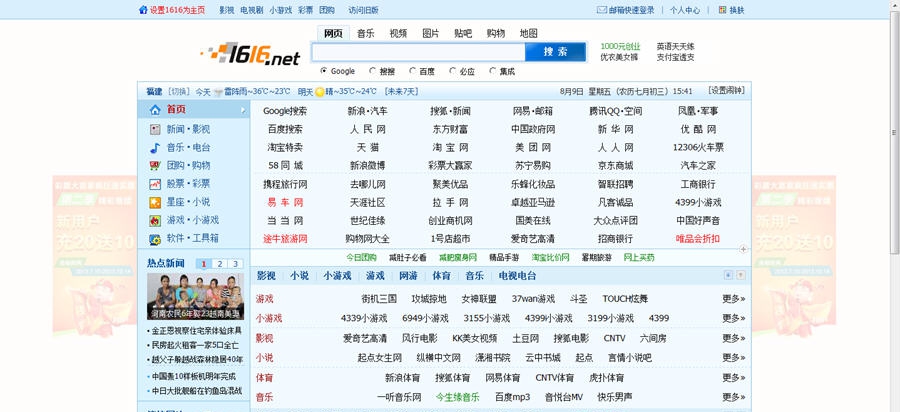
Task: Expand 更多» in the 小说 row
Action: pos(734,357)
